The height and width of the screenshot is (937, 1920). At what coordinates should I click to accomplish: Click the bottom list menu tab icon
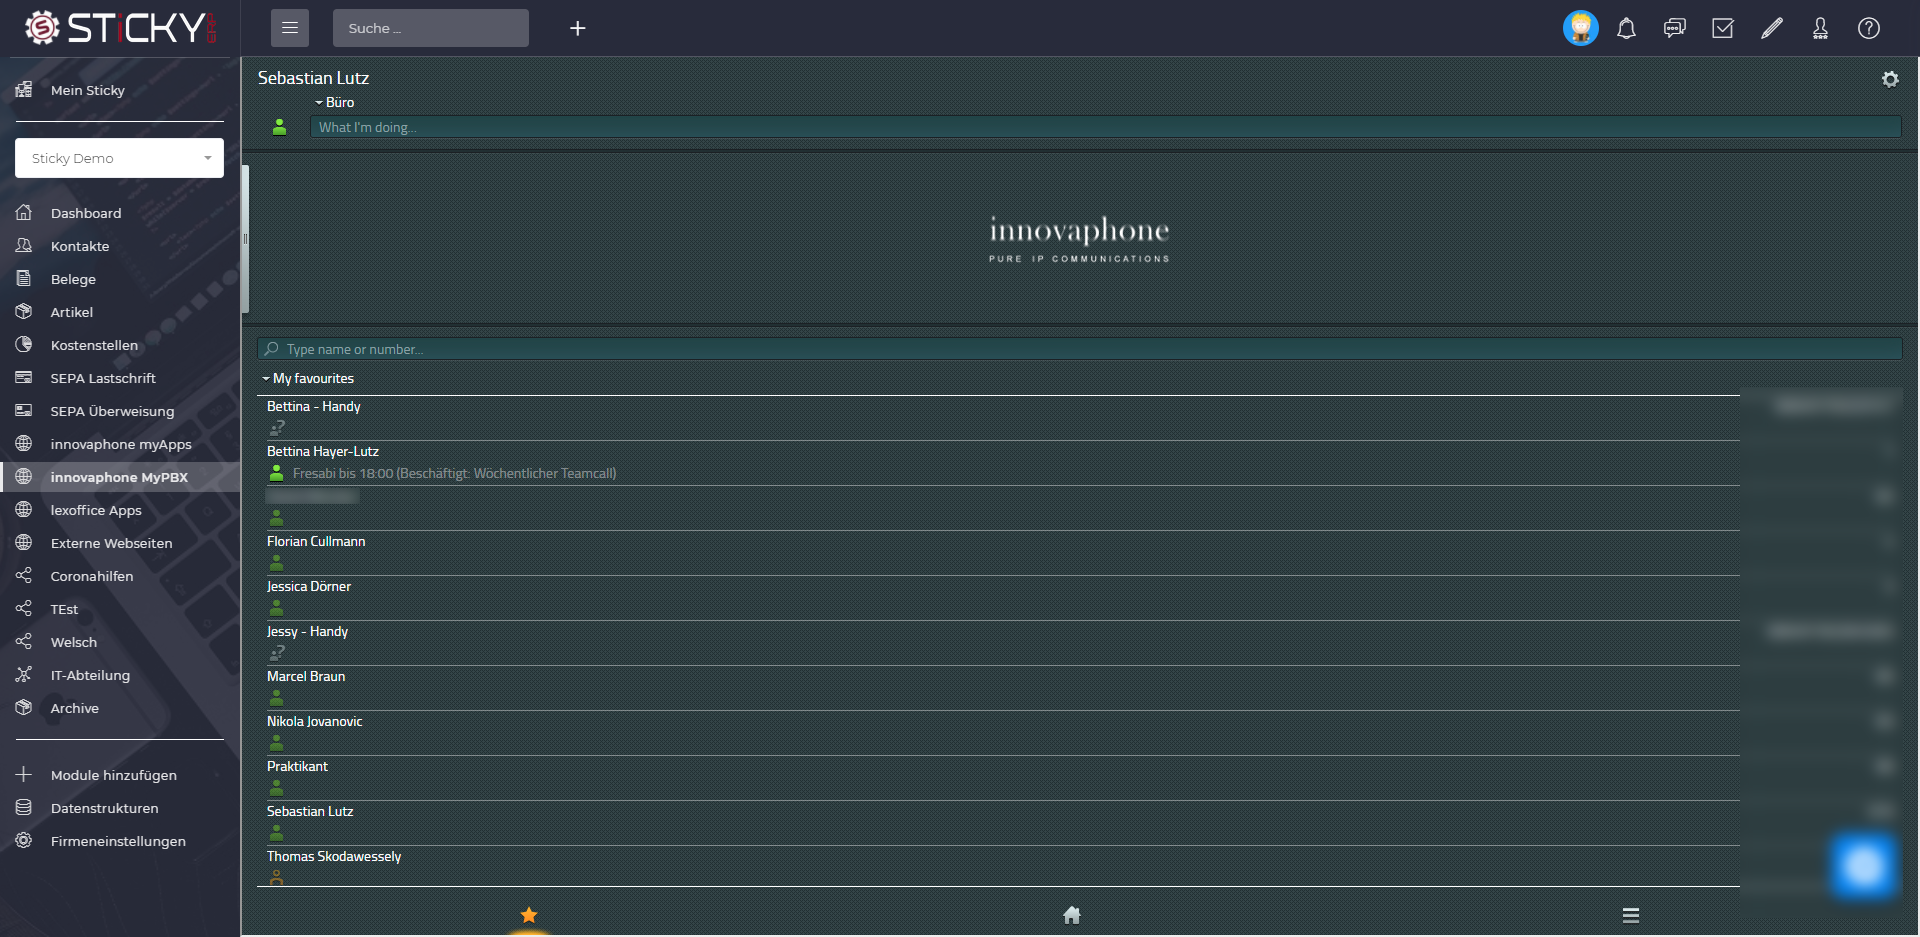pos(1631,915)
